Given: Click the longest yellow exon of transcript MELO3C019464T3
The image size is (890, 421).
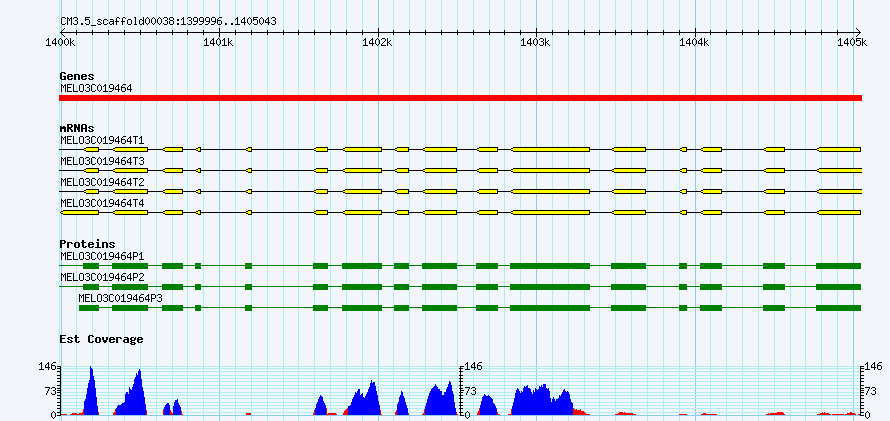Looking at the screenshot, I should 551,170.
